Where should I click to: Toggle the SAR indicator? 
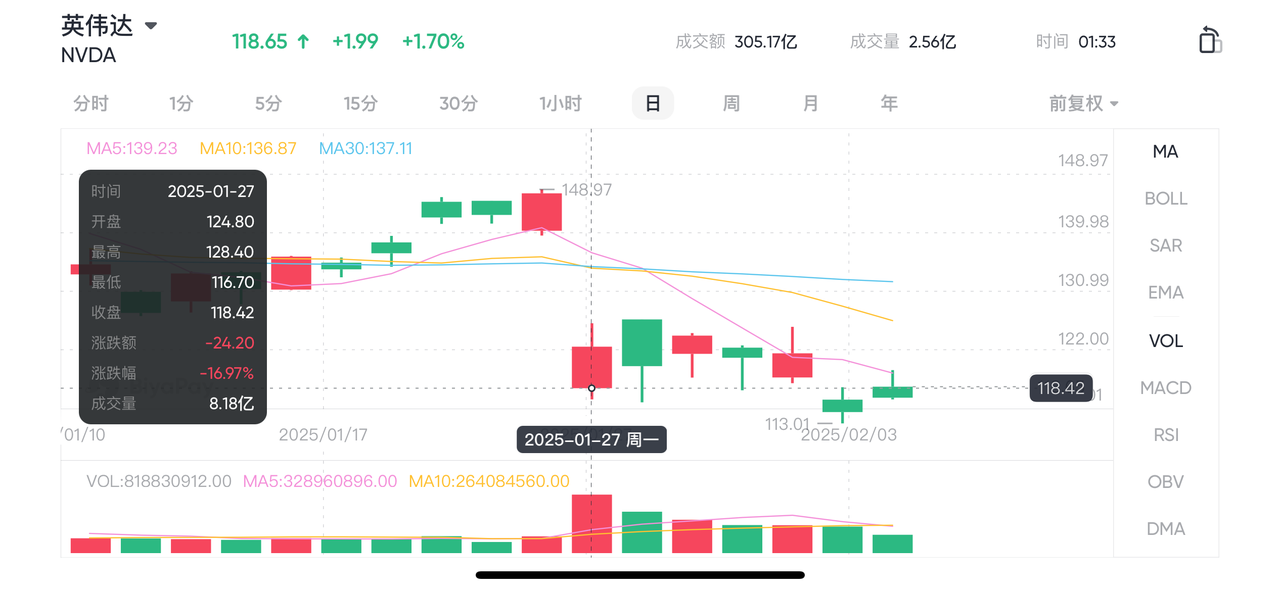[1165, 245]
